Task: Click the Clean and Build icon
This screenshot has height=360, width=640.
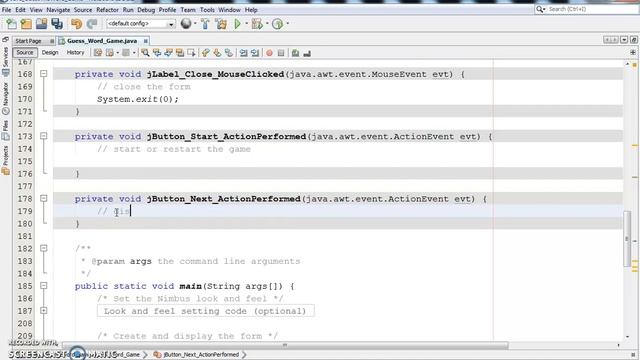Action: (221, 24)
